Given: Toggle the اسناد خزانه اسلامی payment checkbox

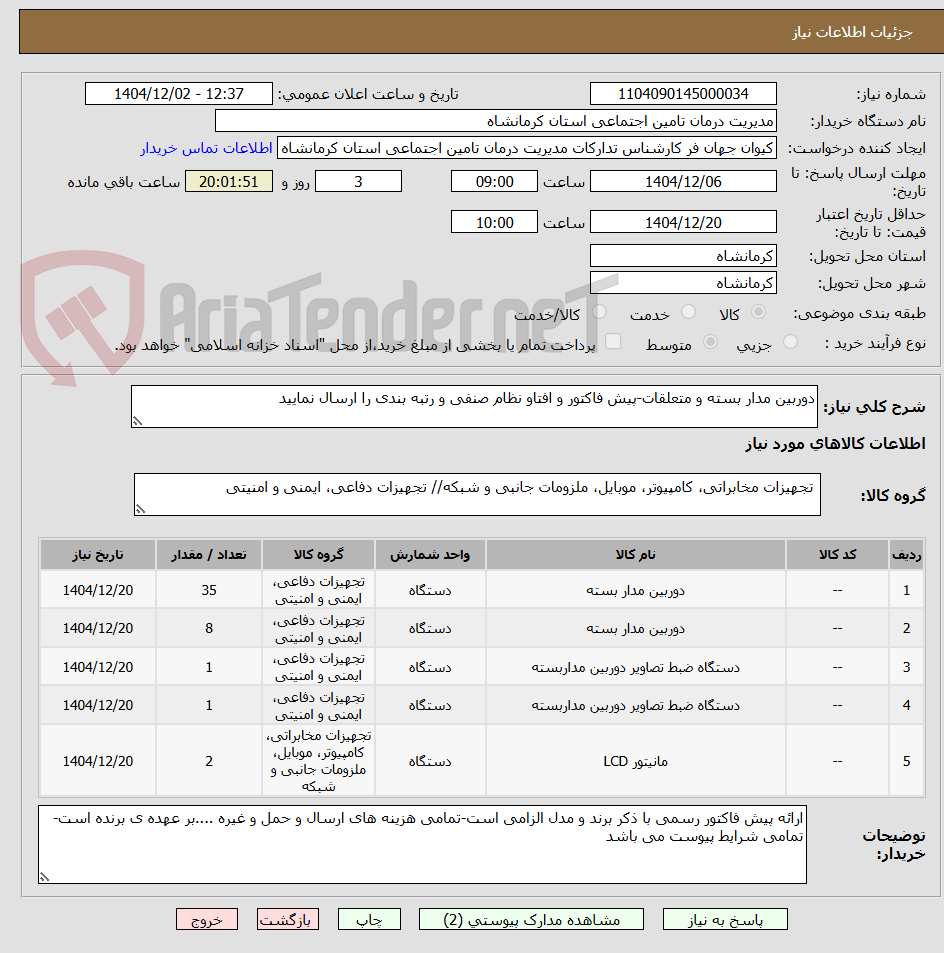Looking at the screenshot, I should tap(613, 342).
